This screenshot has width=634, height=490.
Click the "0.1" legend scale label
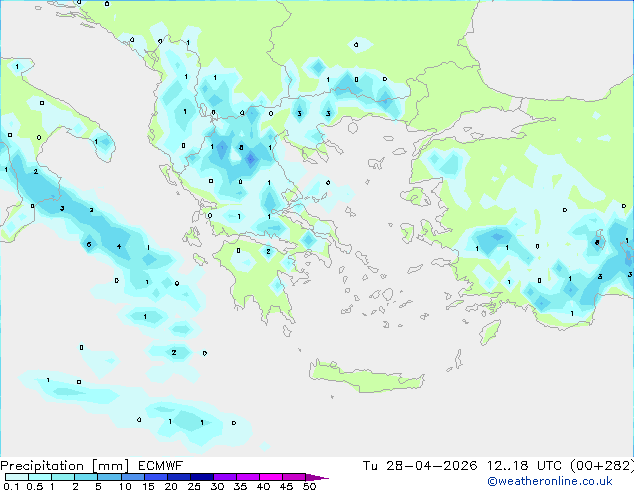[x=11, y=486]
